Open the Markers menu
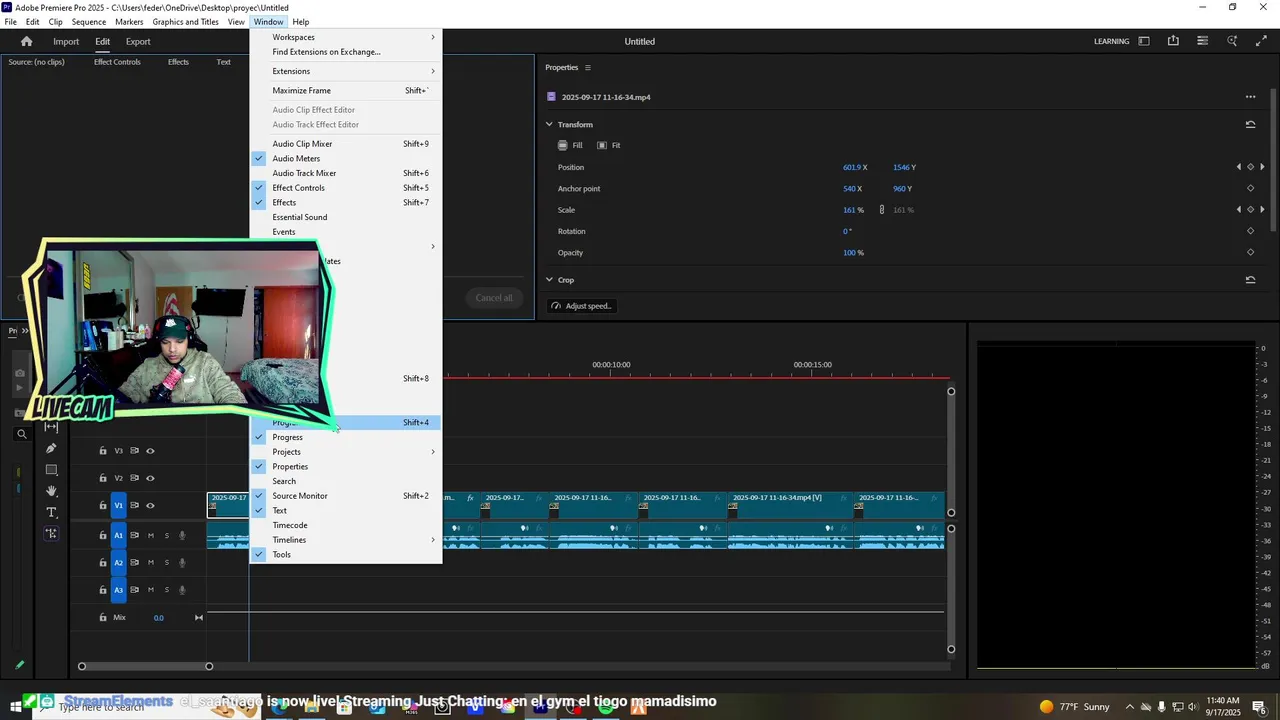 click(x=129, y=22)
